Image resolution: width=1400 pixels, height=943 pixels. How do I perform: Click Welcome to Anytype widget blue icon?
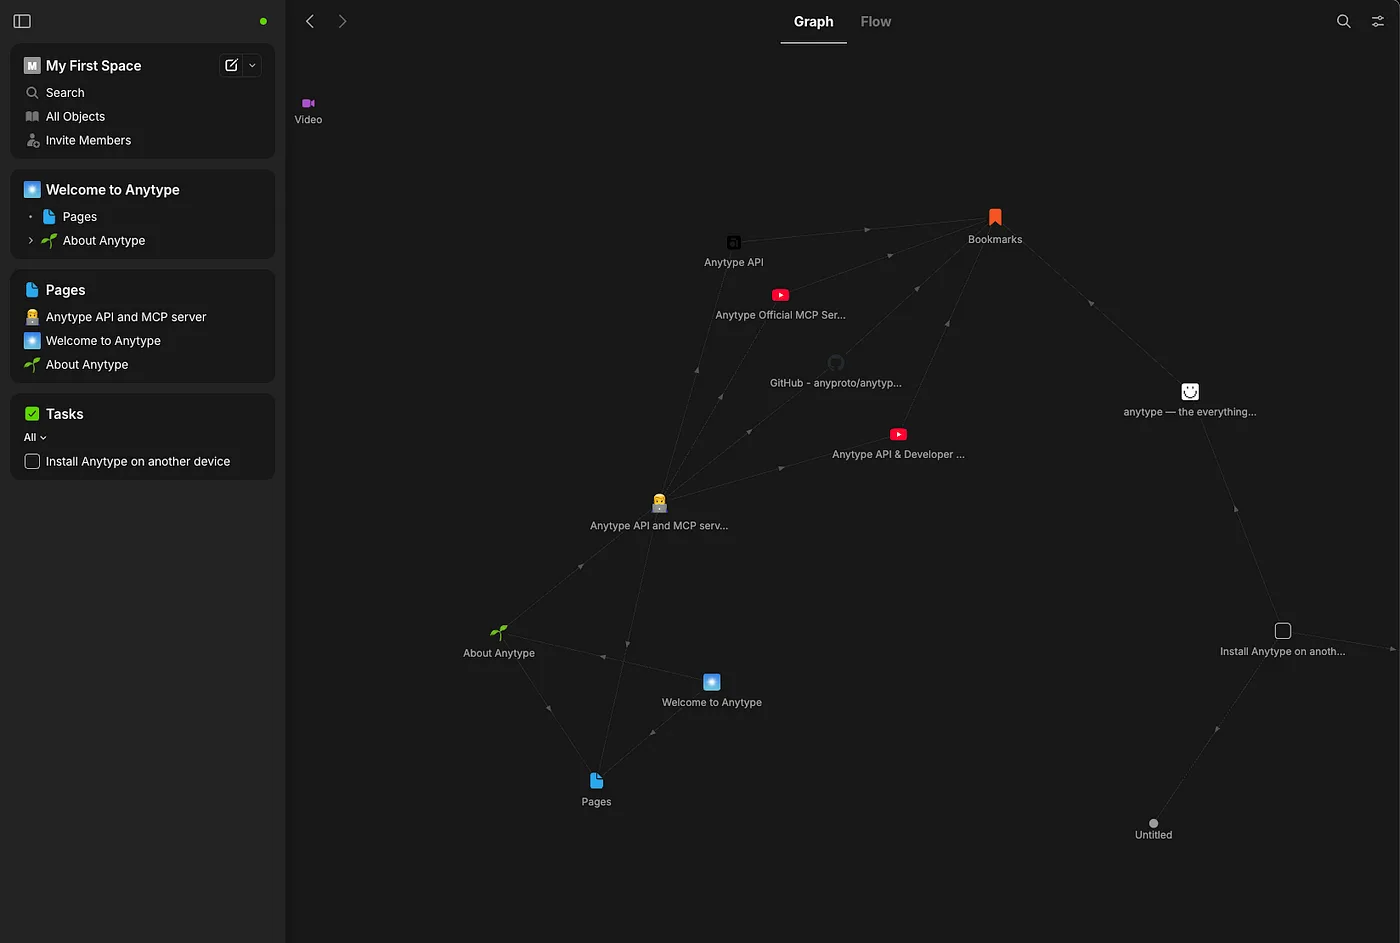[x=32, y=189]
